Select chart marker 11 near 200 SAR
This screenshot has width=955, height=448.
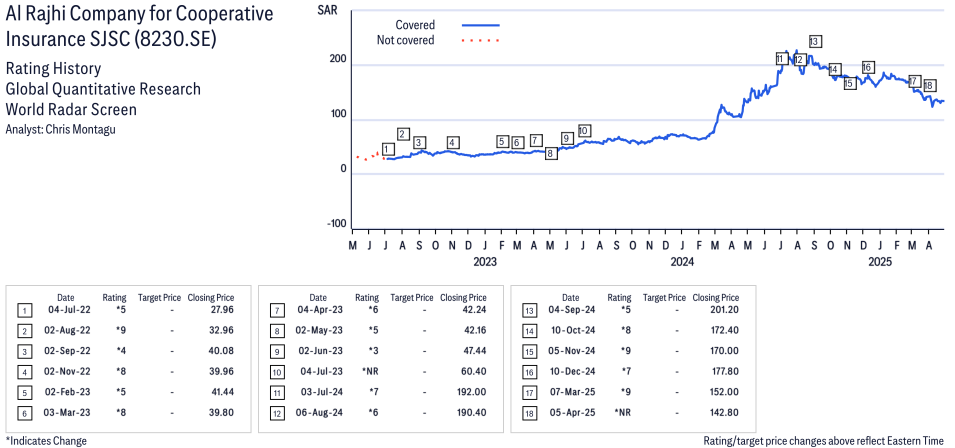click(782, 58)
